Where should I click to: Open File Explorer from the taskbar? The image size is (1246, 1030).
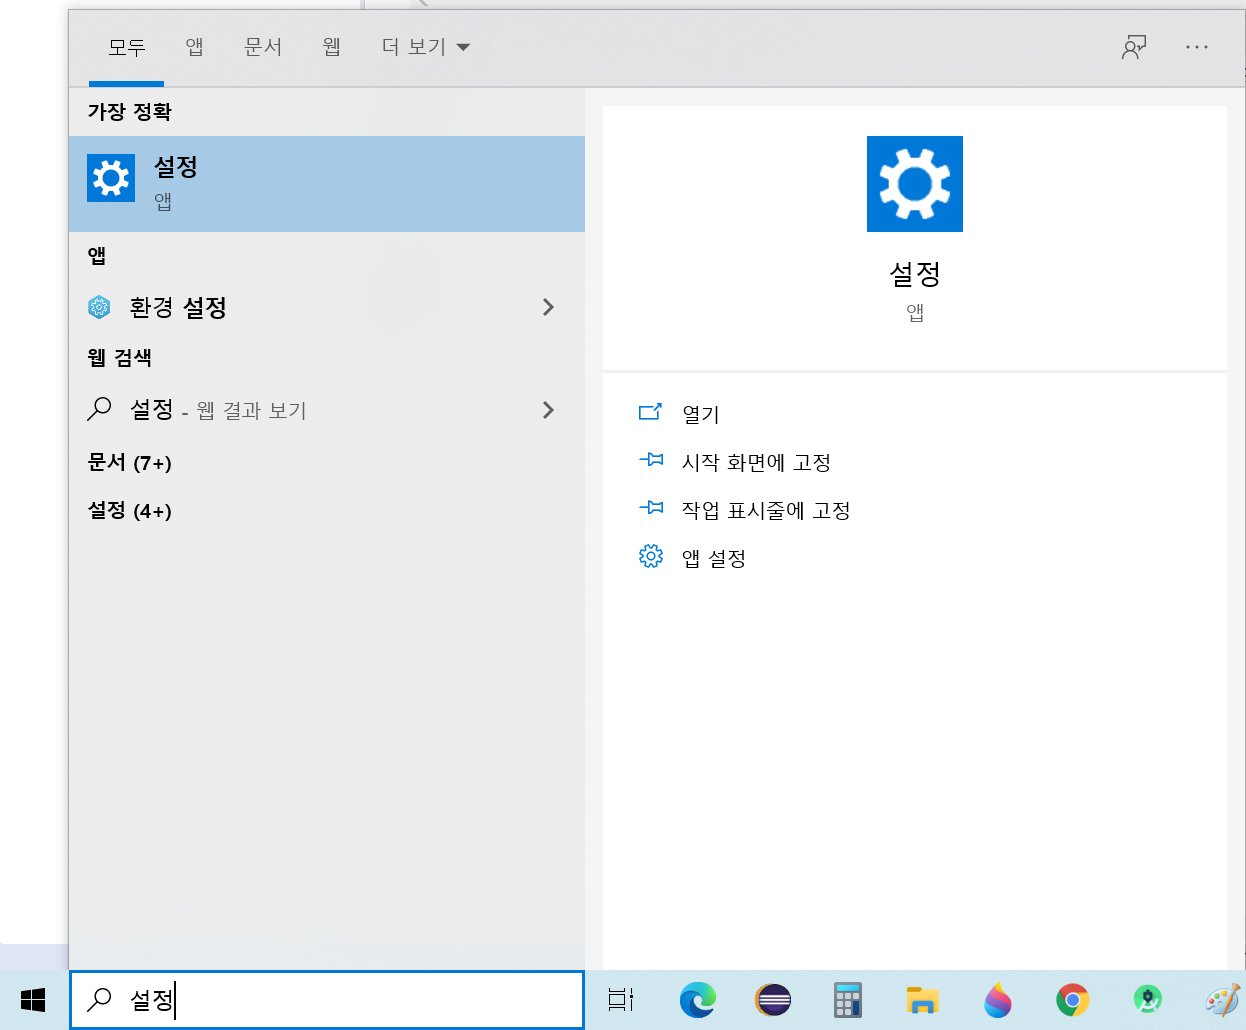[x=922, y=1000]
